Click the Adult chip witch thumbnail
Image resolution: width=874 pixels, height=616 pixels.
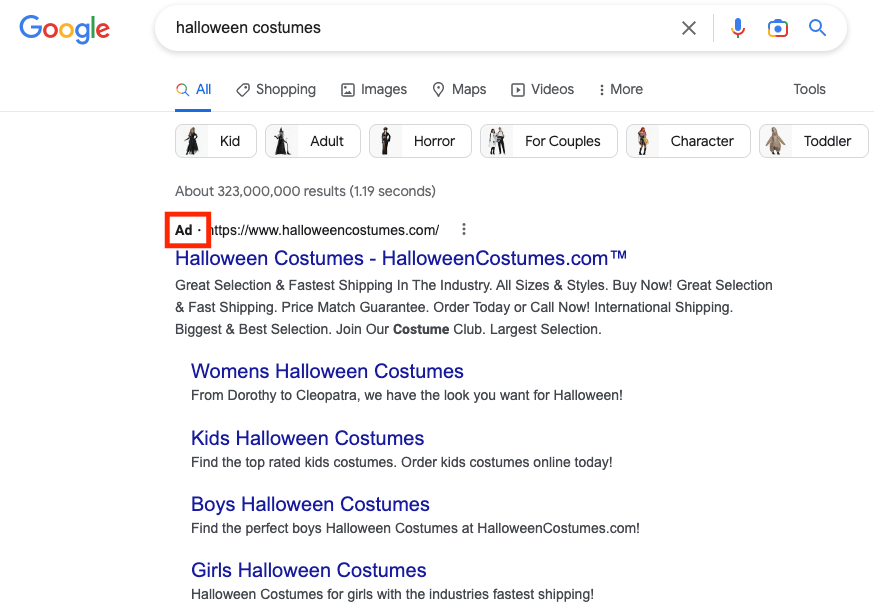(x=283, y=141)
